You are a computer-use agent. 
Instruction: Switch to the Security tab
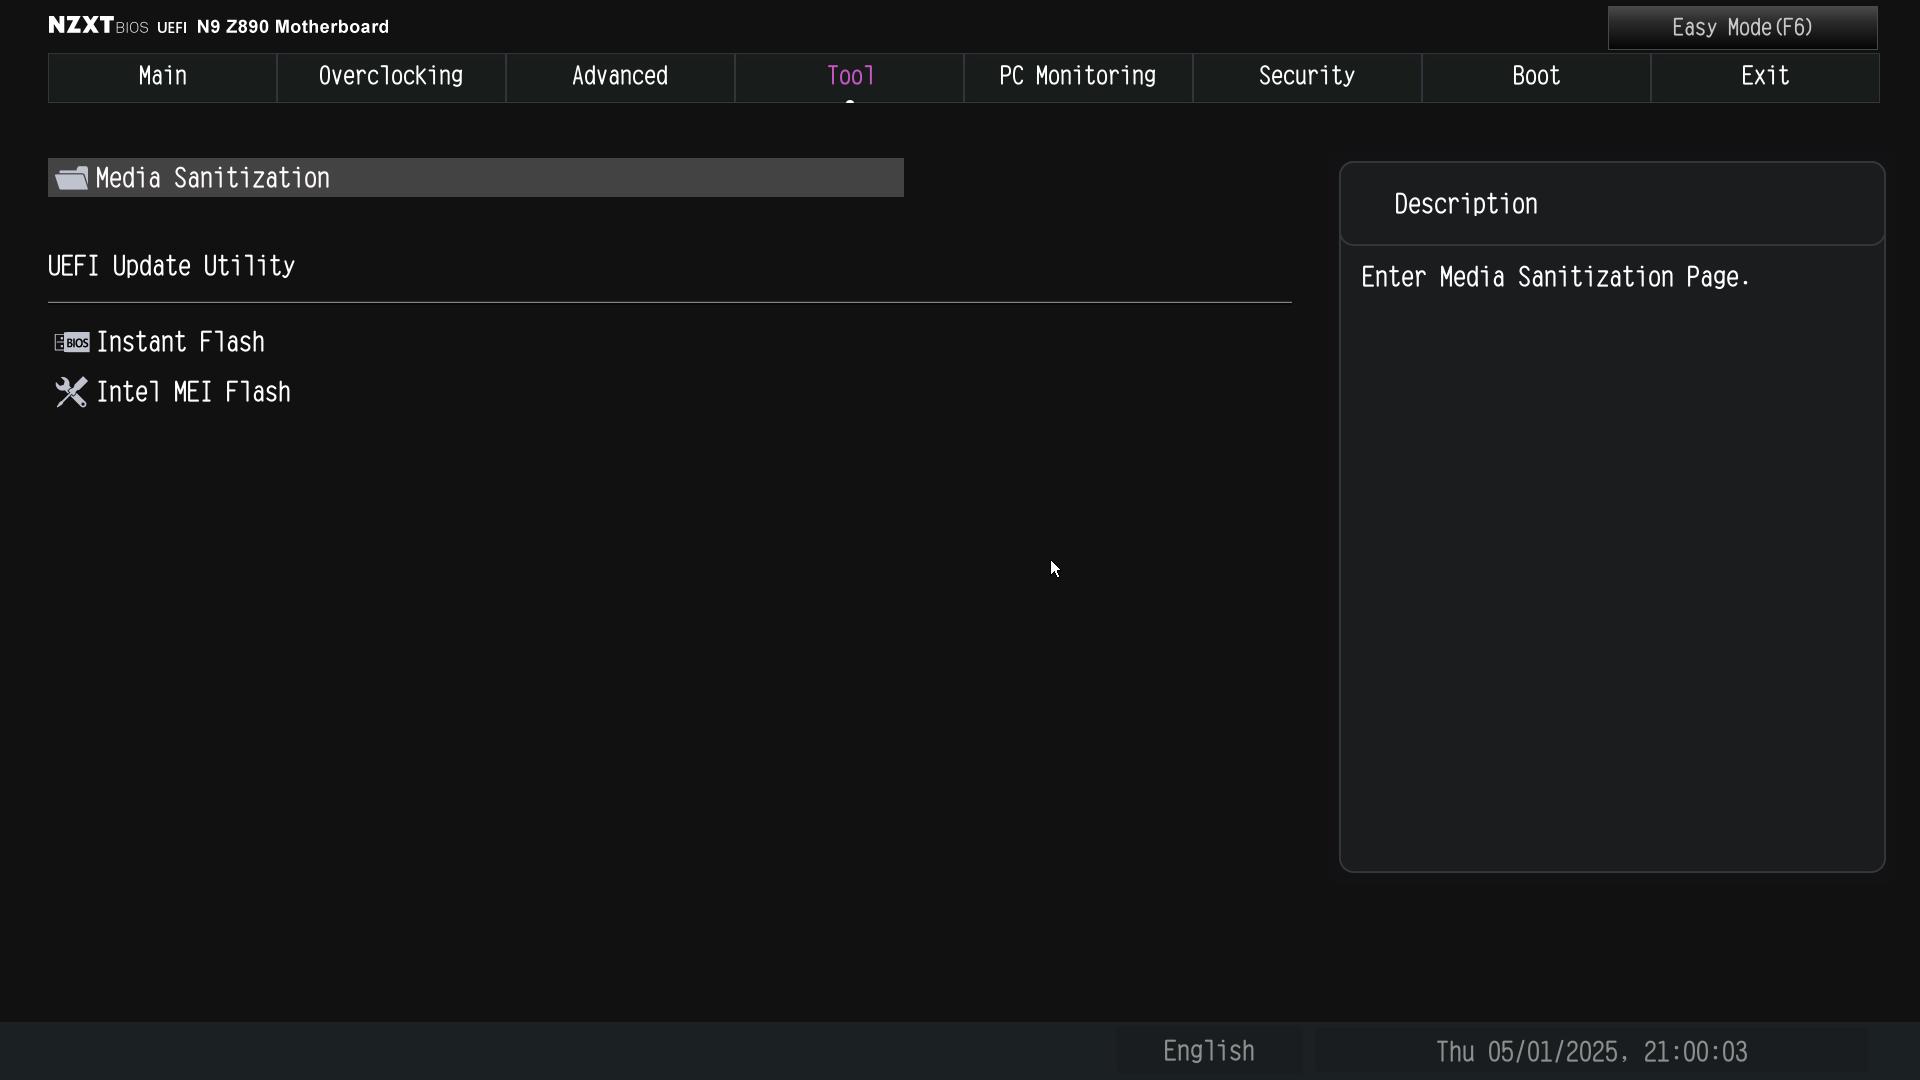(1307, 77)
